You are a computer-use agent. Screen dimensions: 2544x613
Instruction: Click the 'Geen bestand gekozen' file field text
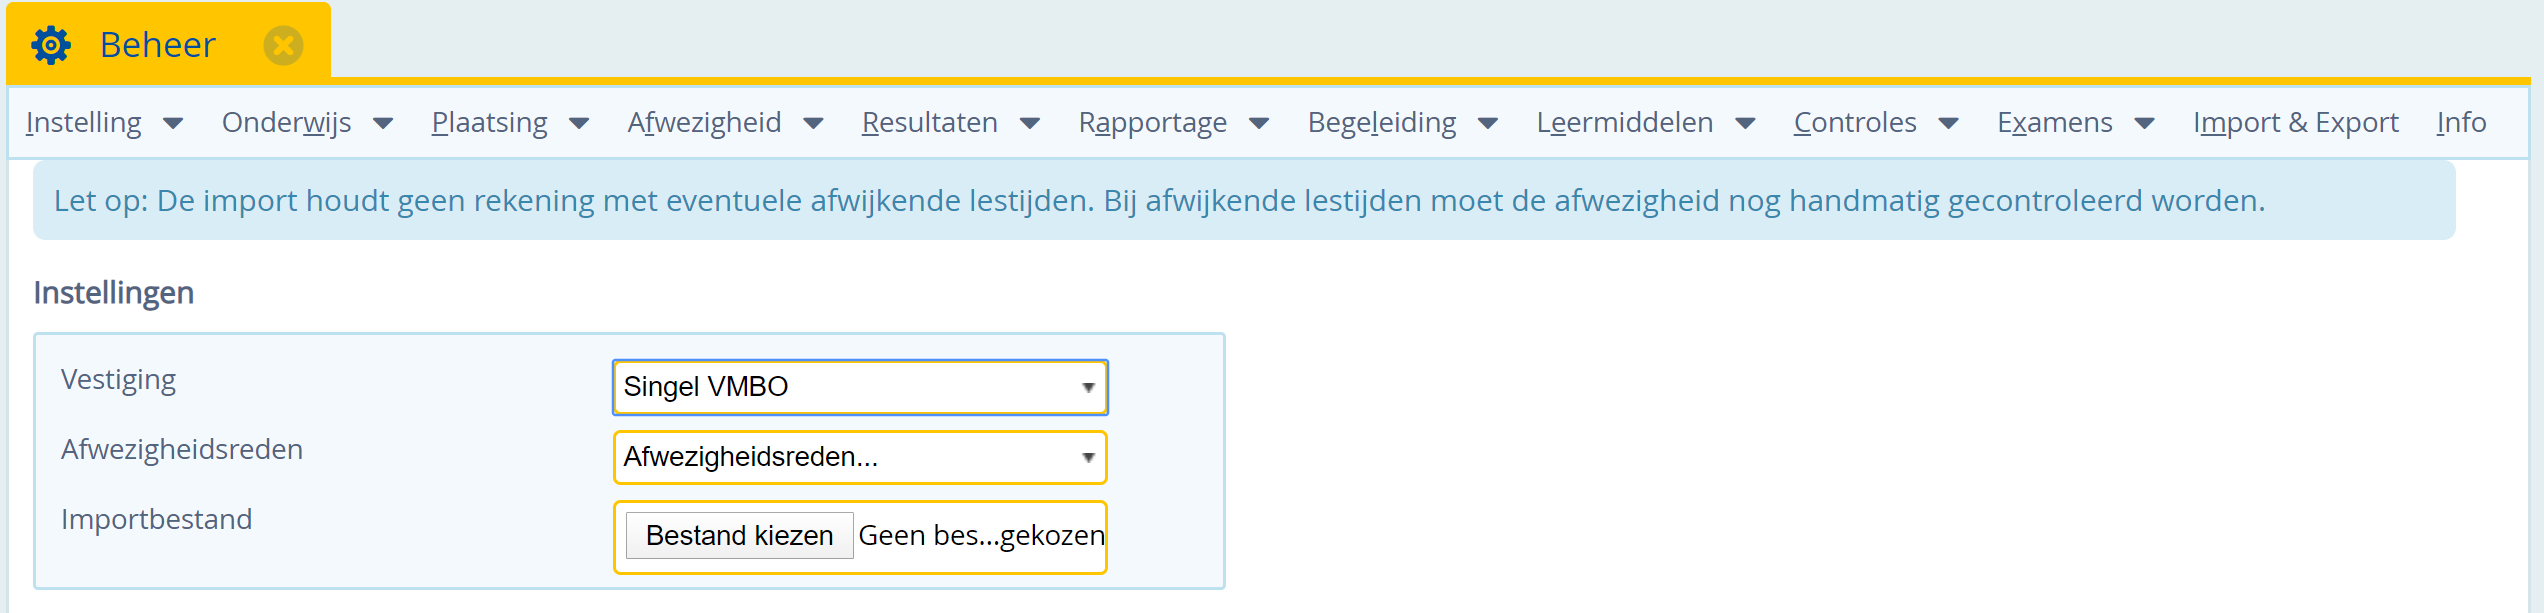pos(981,536)
